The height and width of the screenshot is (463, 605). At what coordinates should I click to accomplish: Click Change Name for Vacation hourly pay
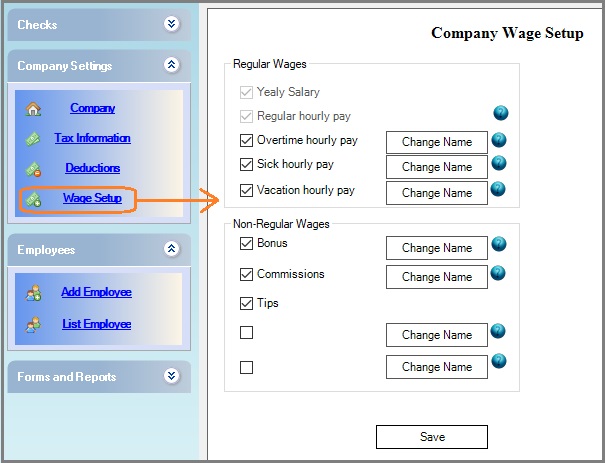pyautogui.click(x=436, y=193)
